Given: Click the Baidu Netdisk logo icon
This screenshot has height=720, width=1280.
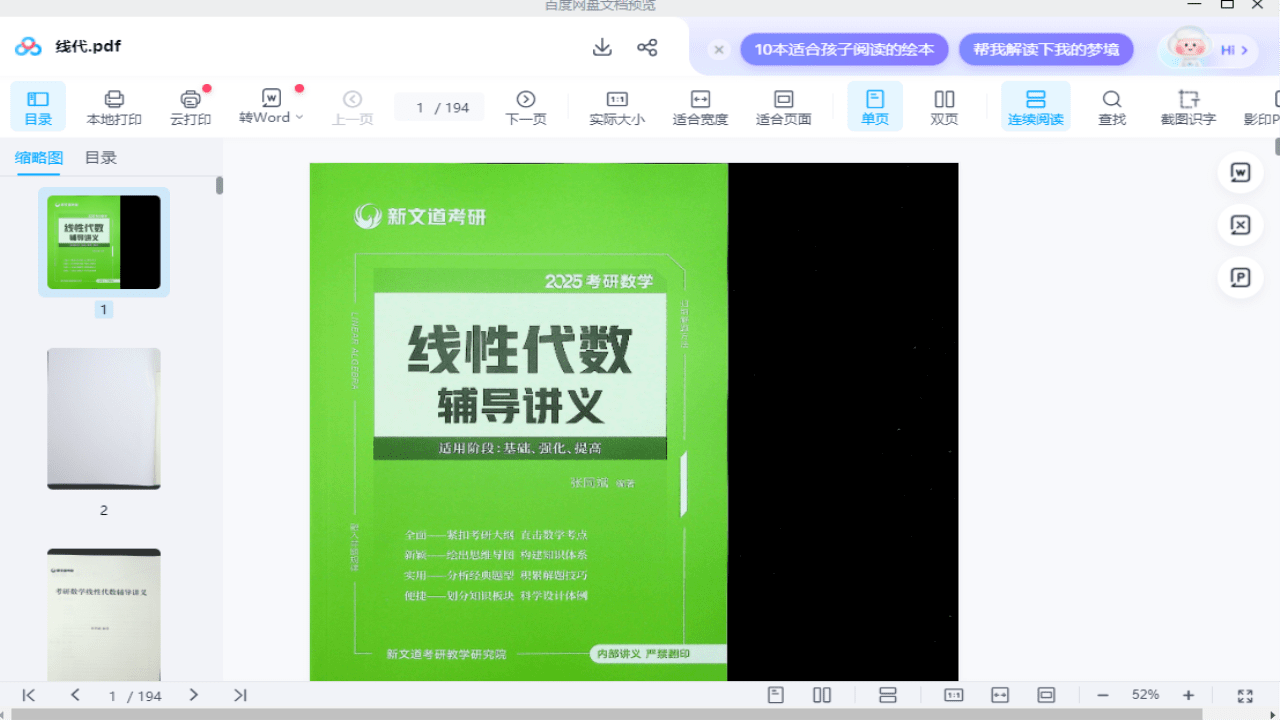Looking at the screenshot, I should pos(28,46).
